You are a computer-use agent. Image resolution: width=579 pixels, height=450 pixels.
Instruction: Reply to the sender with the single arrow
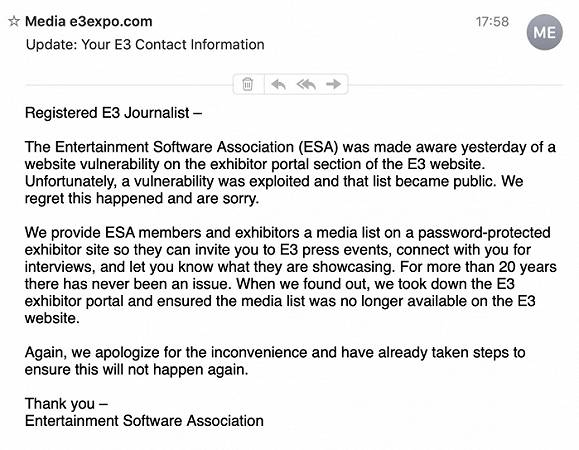(278, 84)
